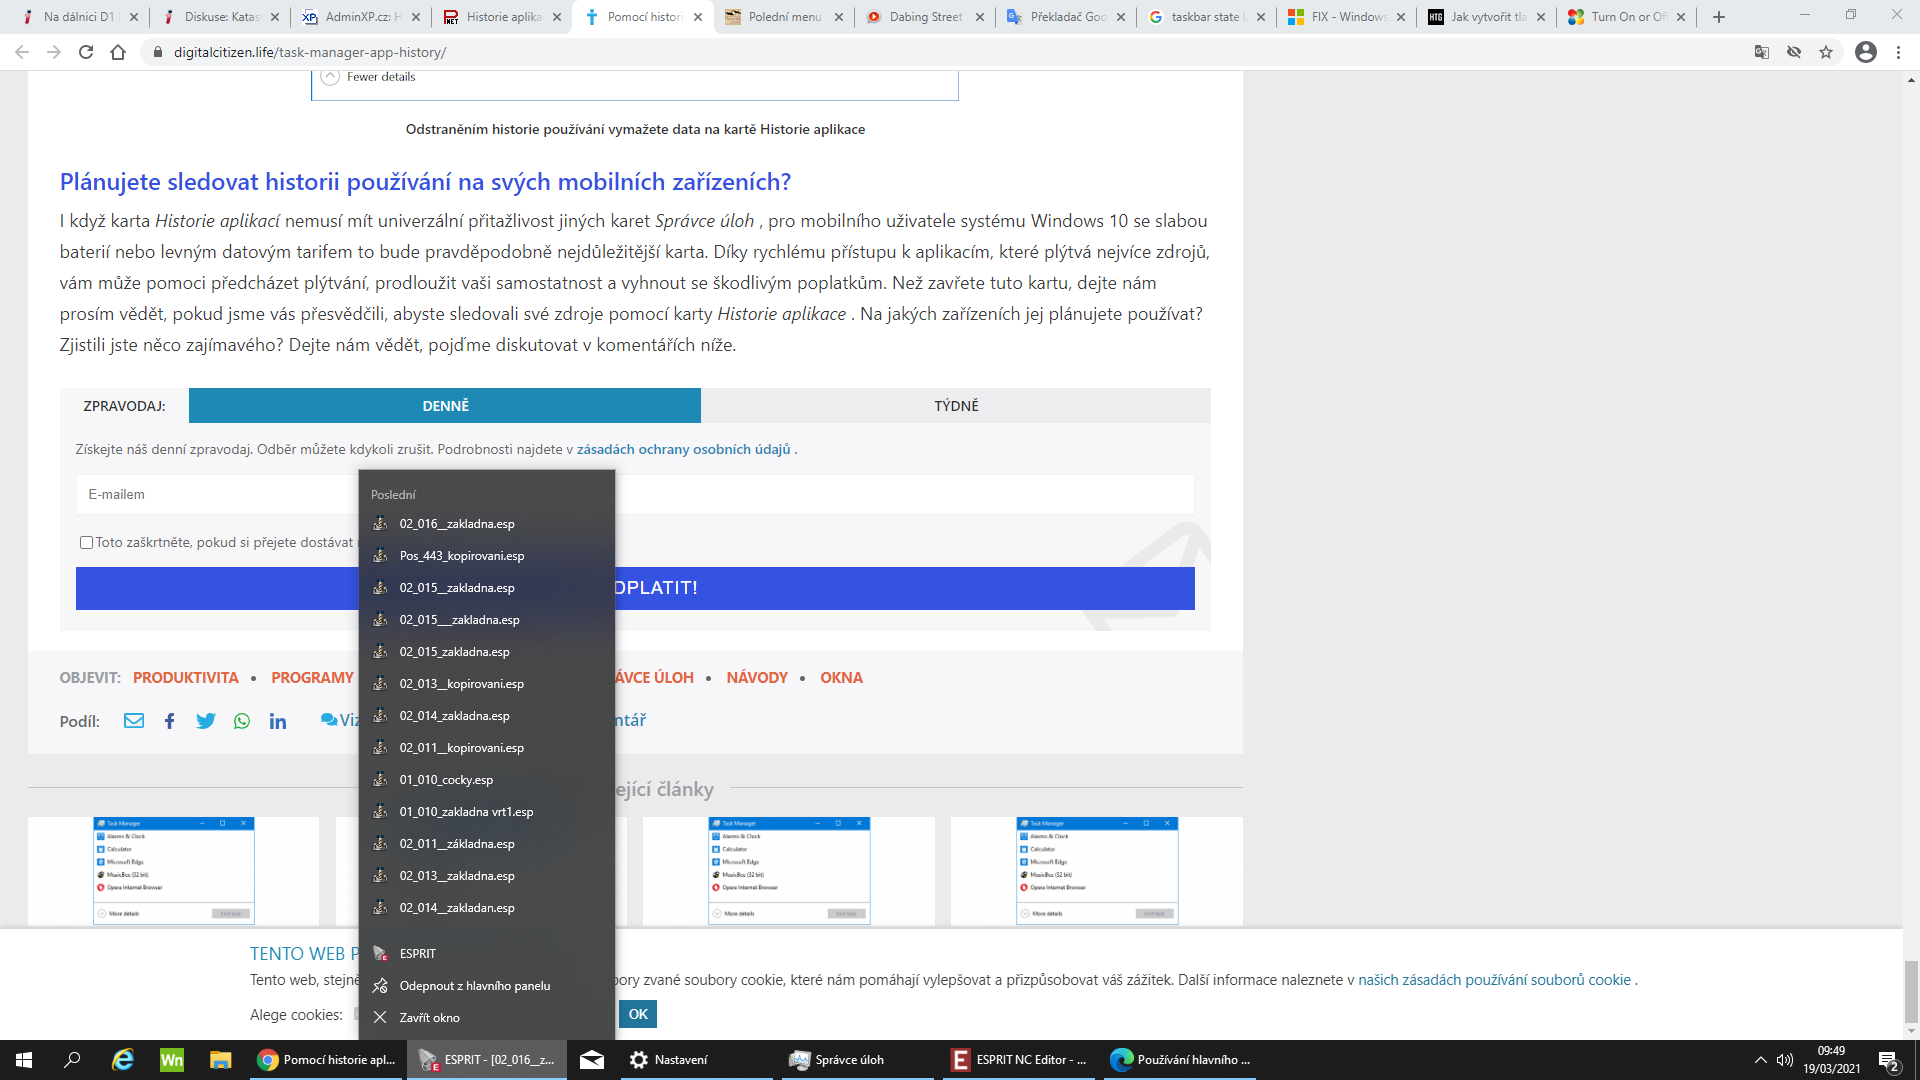The height and width of the screenshot is (1080, 1920).
Task: Share the article on Twitter
Action: [206, 721]
